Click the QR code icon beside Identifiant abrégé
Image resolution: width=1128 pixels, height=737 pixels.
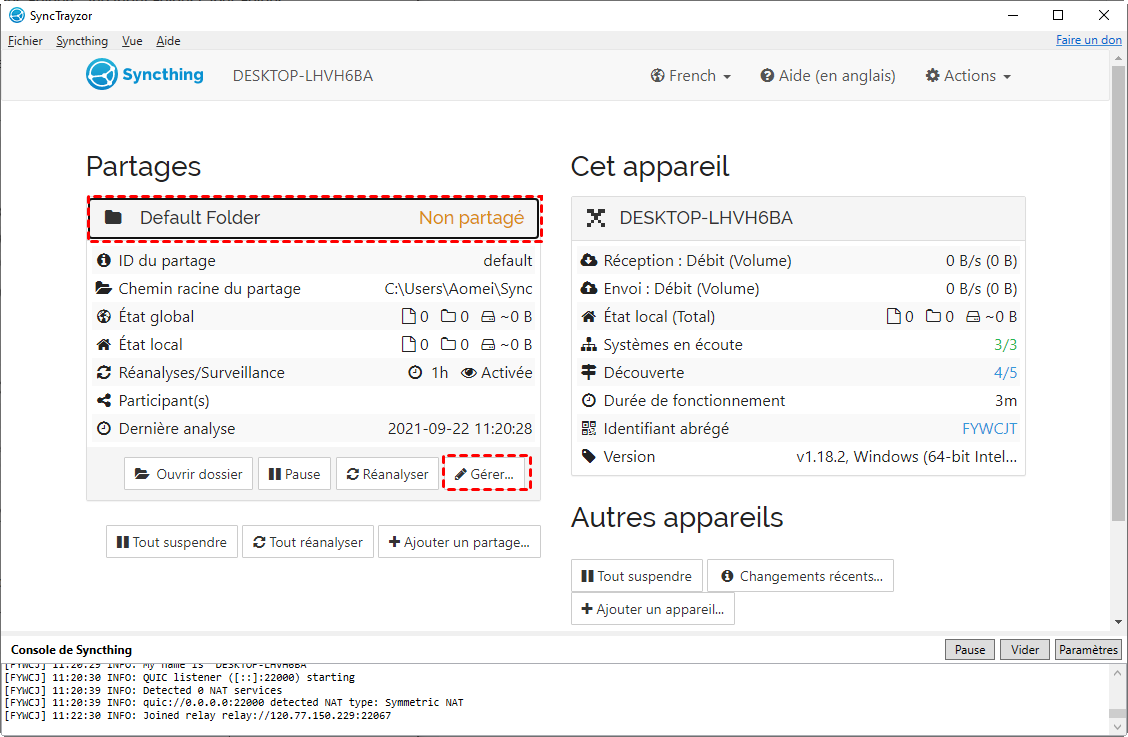coord(588,429)
